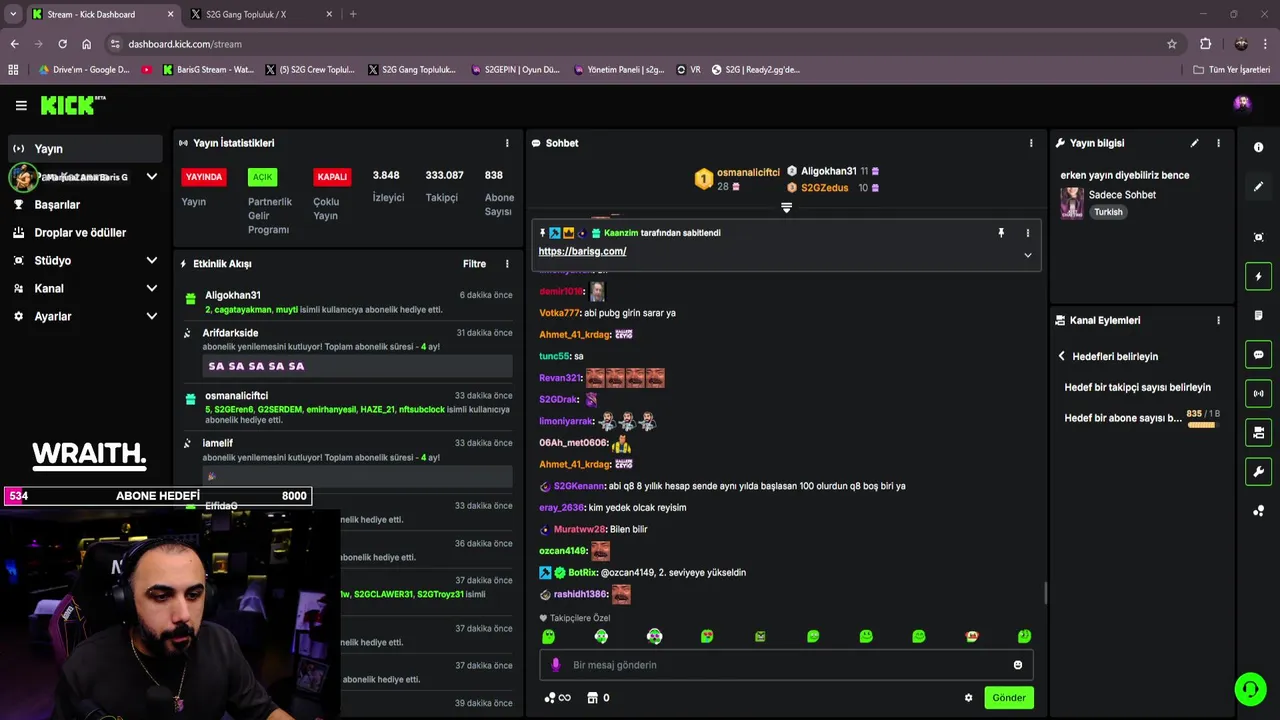
Task: Open the barisg.com pinned link
Action: click(x=582, y=251)
